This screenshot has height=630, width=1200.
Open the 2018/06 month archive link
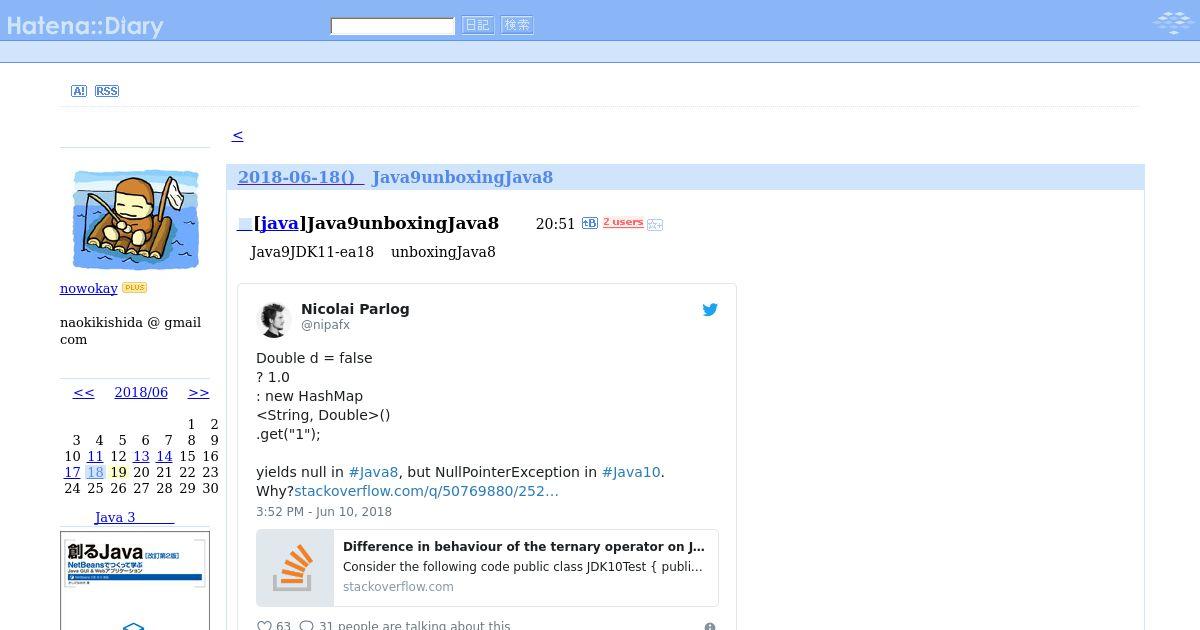(141, 392)
